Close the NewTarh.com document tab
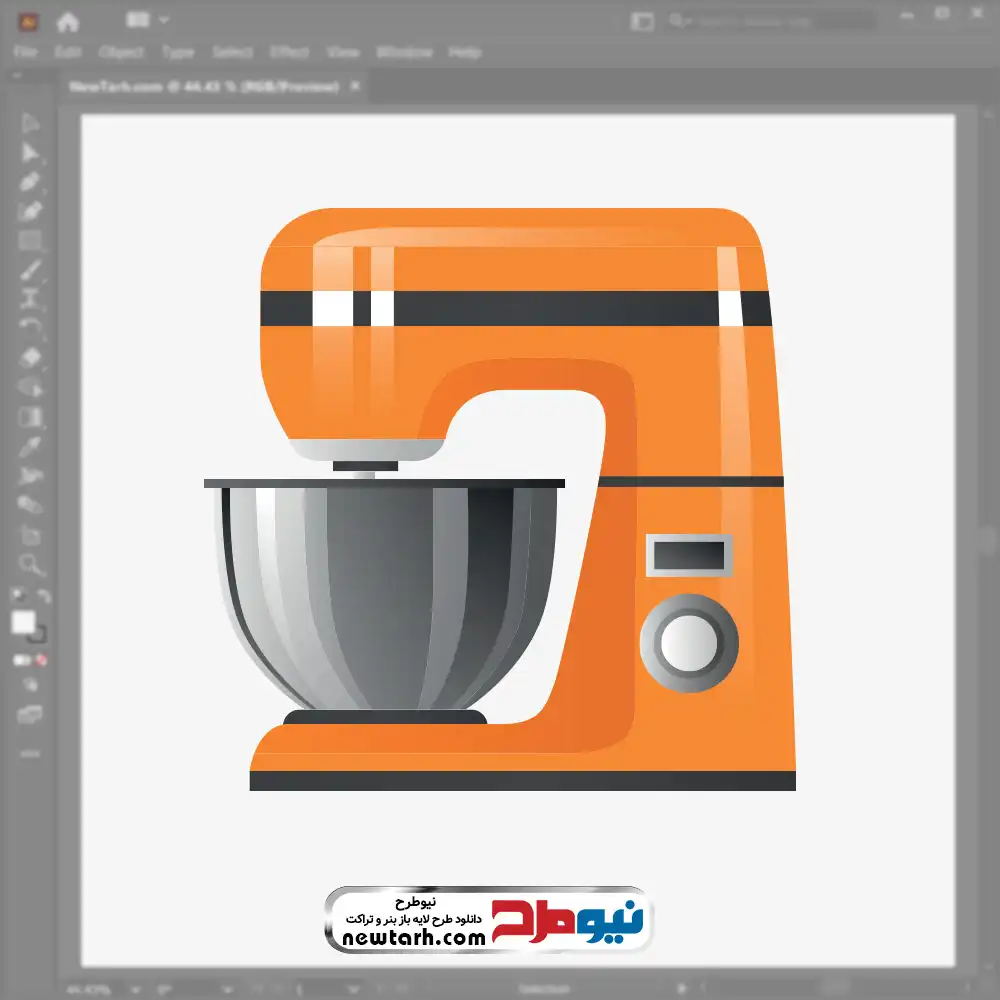 353,87
